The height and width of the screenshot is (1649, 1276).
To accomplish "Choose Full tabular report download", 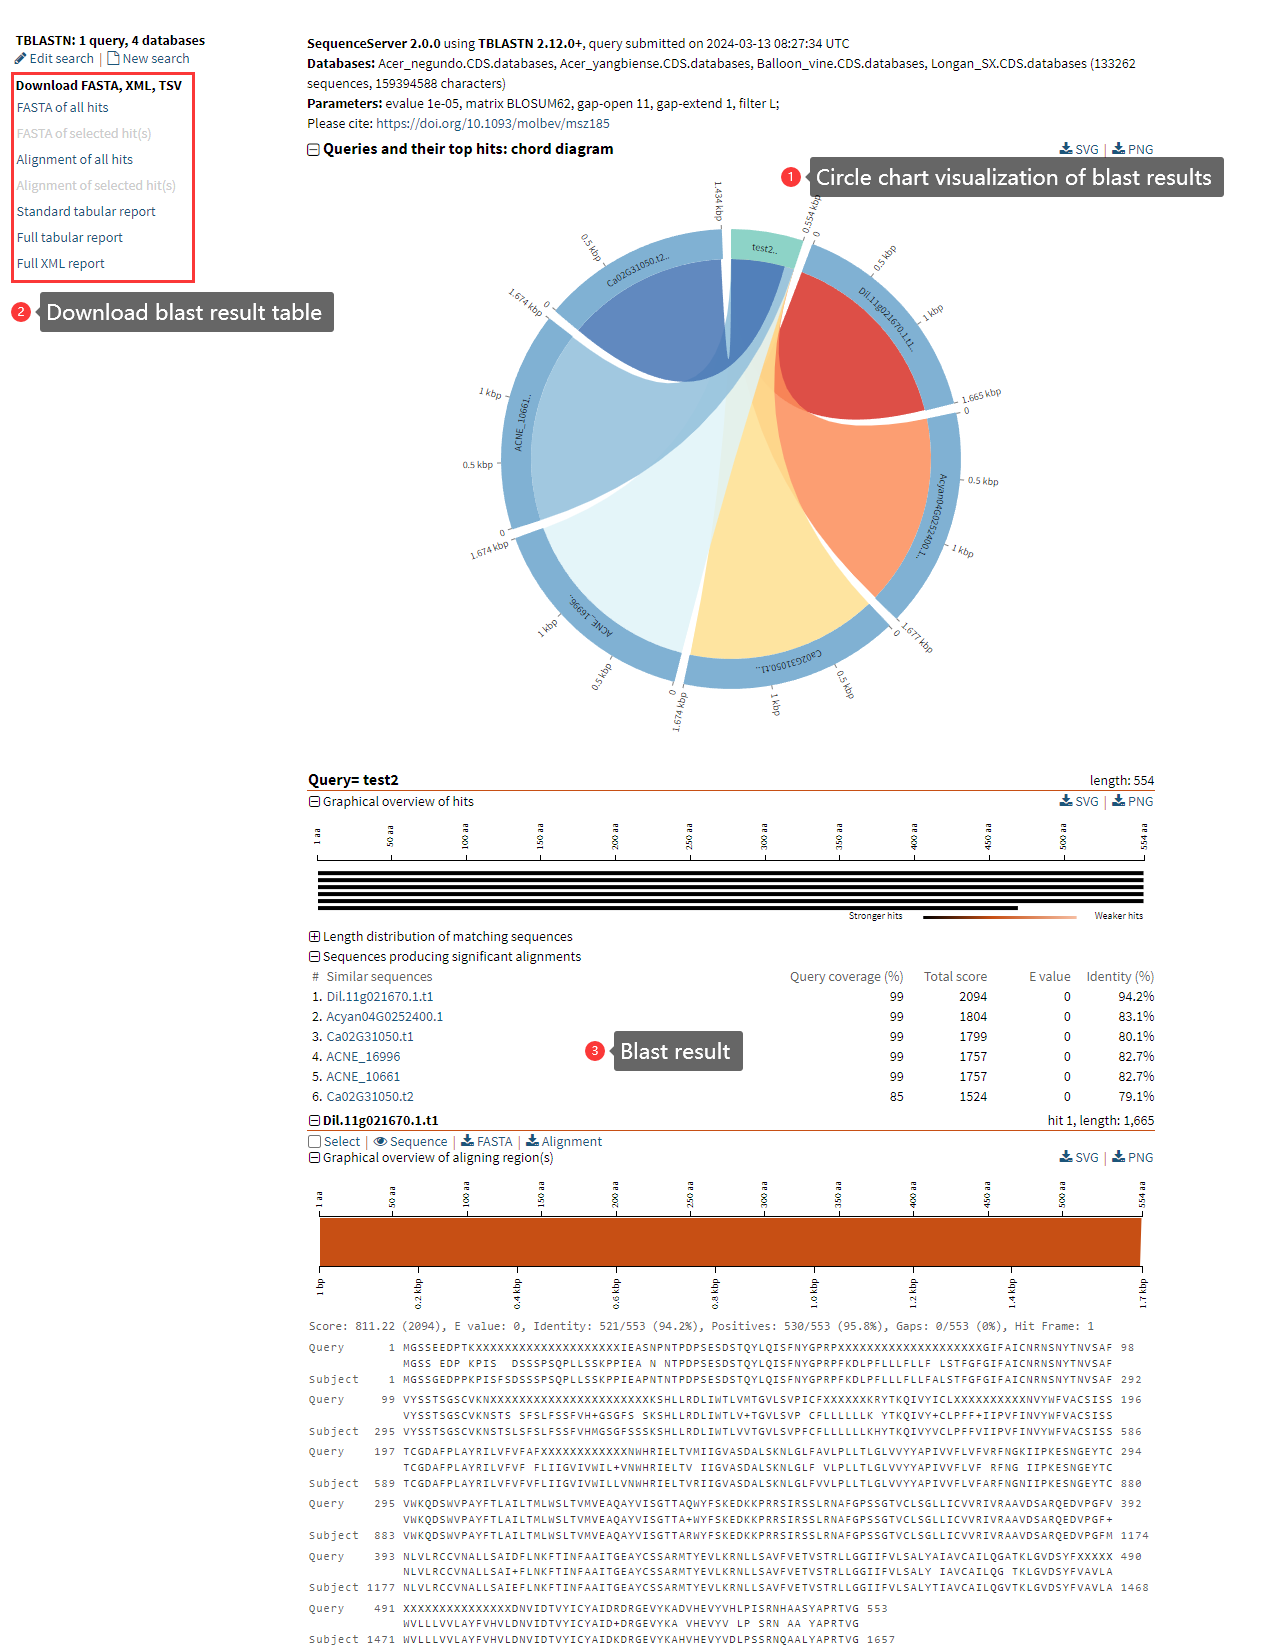I will point(69,237).
